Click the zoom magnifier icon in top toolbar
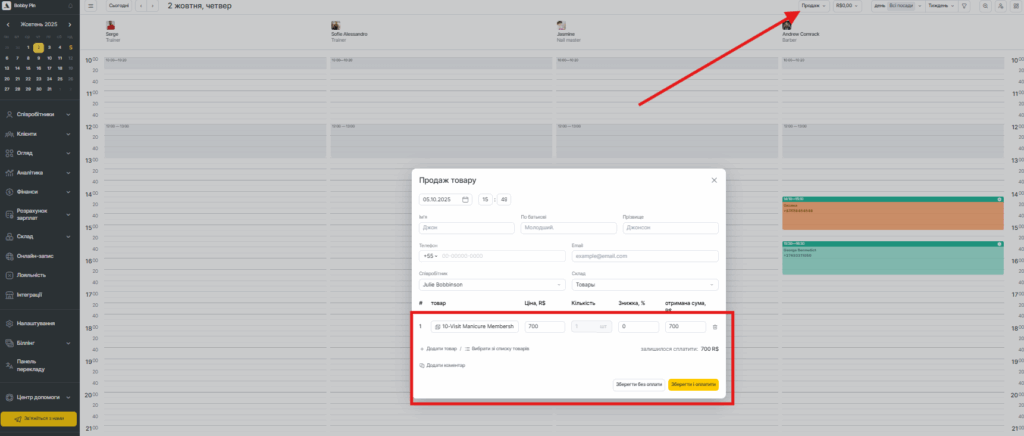Screen dimensions: 1024x436 click(x=986, y=6)
